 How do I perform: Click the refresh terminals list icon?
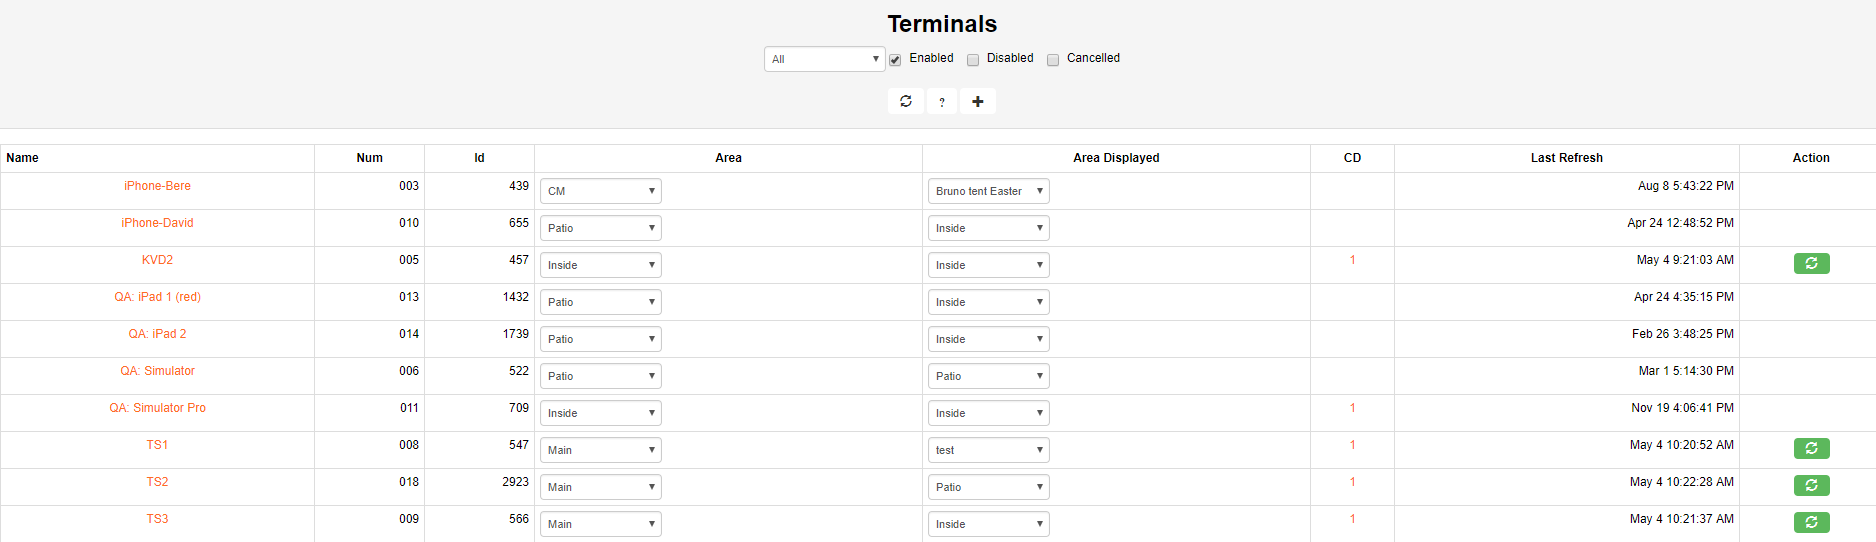pos(905,101)
